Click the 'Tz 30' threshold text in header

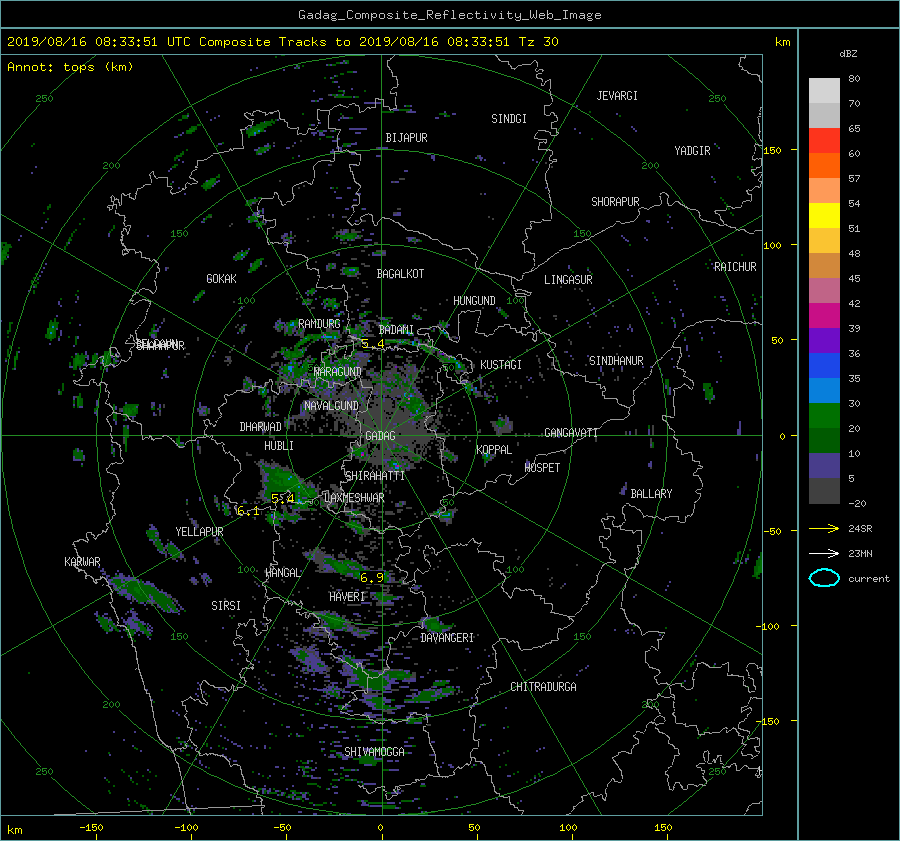pyautogui.click(x=538, y=41)
